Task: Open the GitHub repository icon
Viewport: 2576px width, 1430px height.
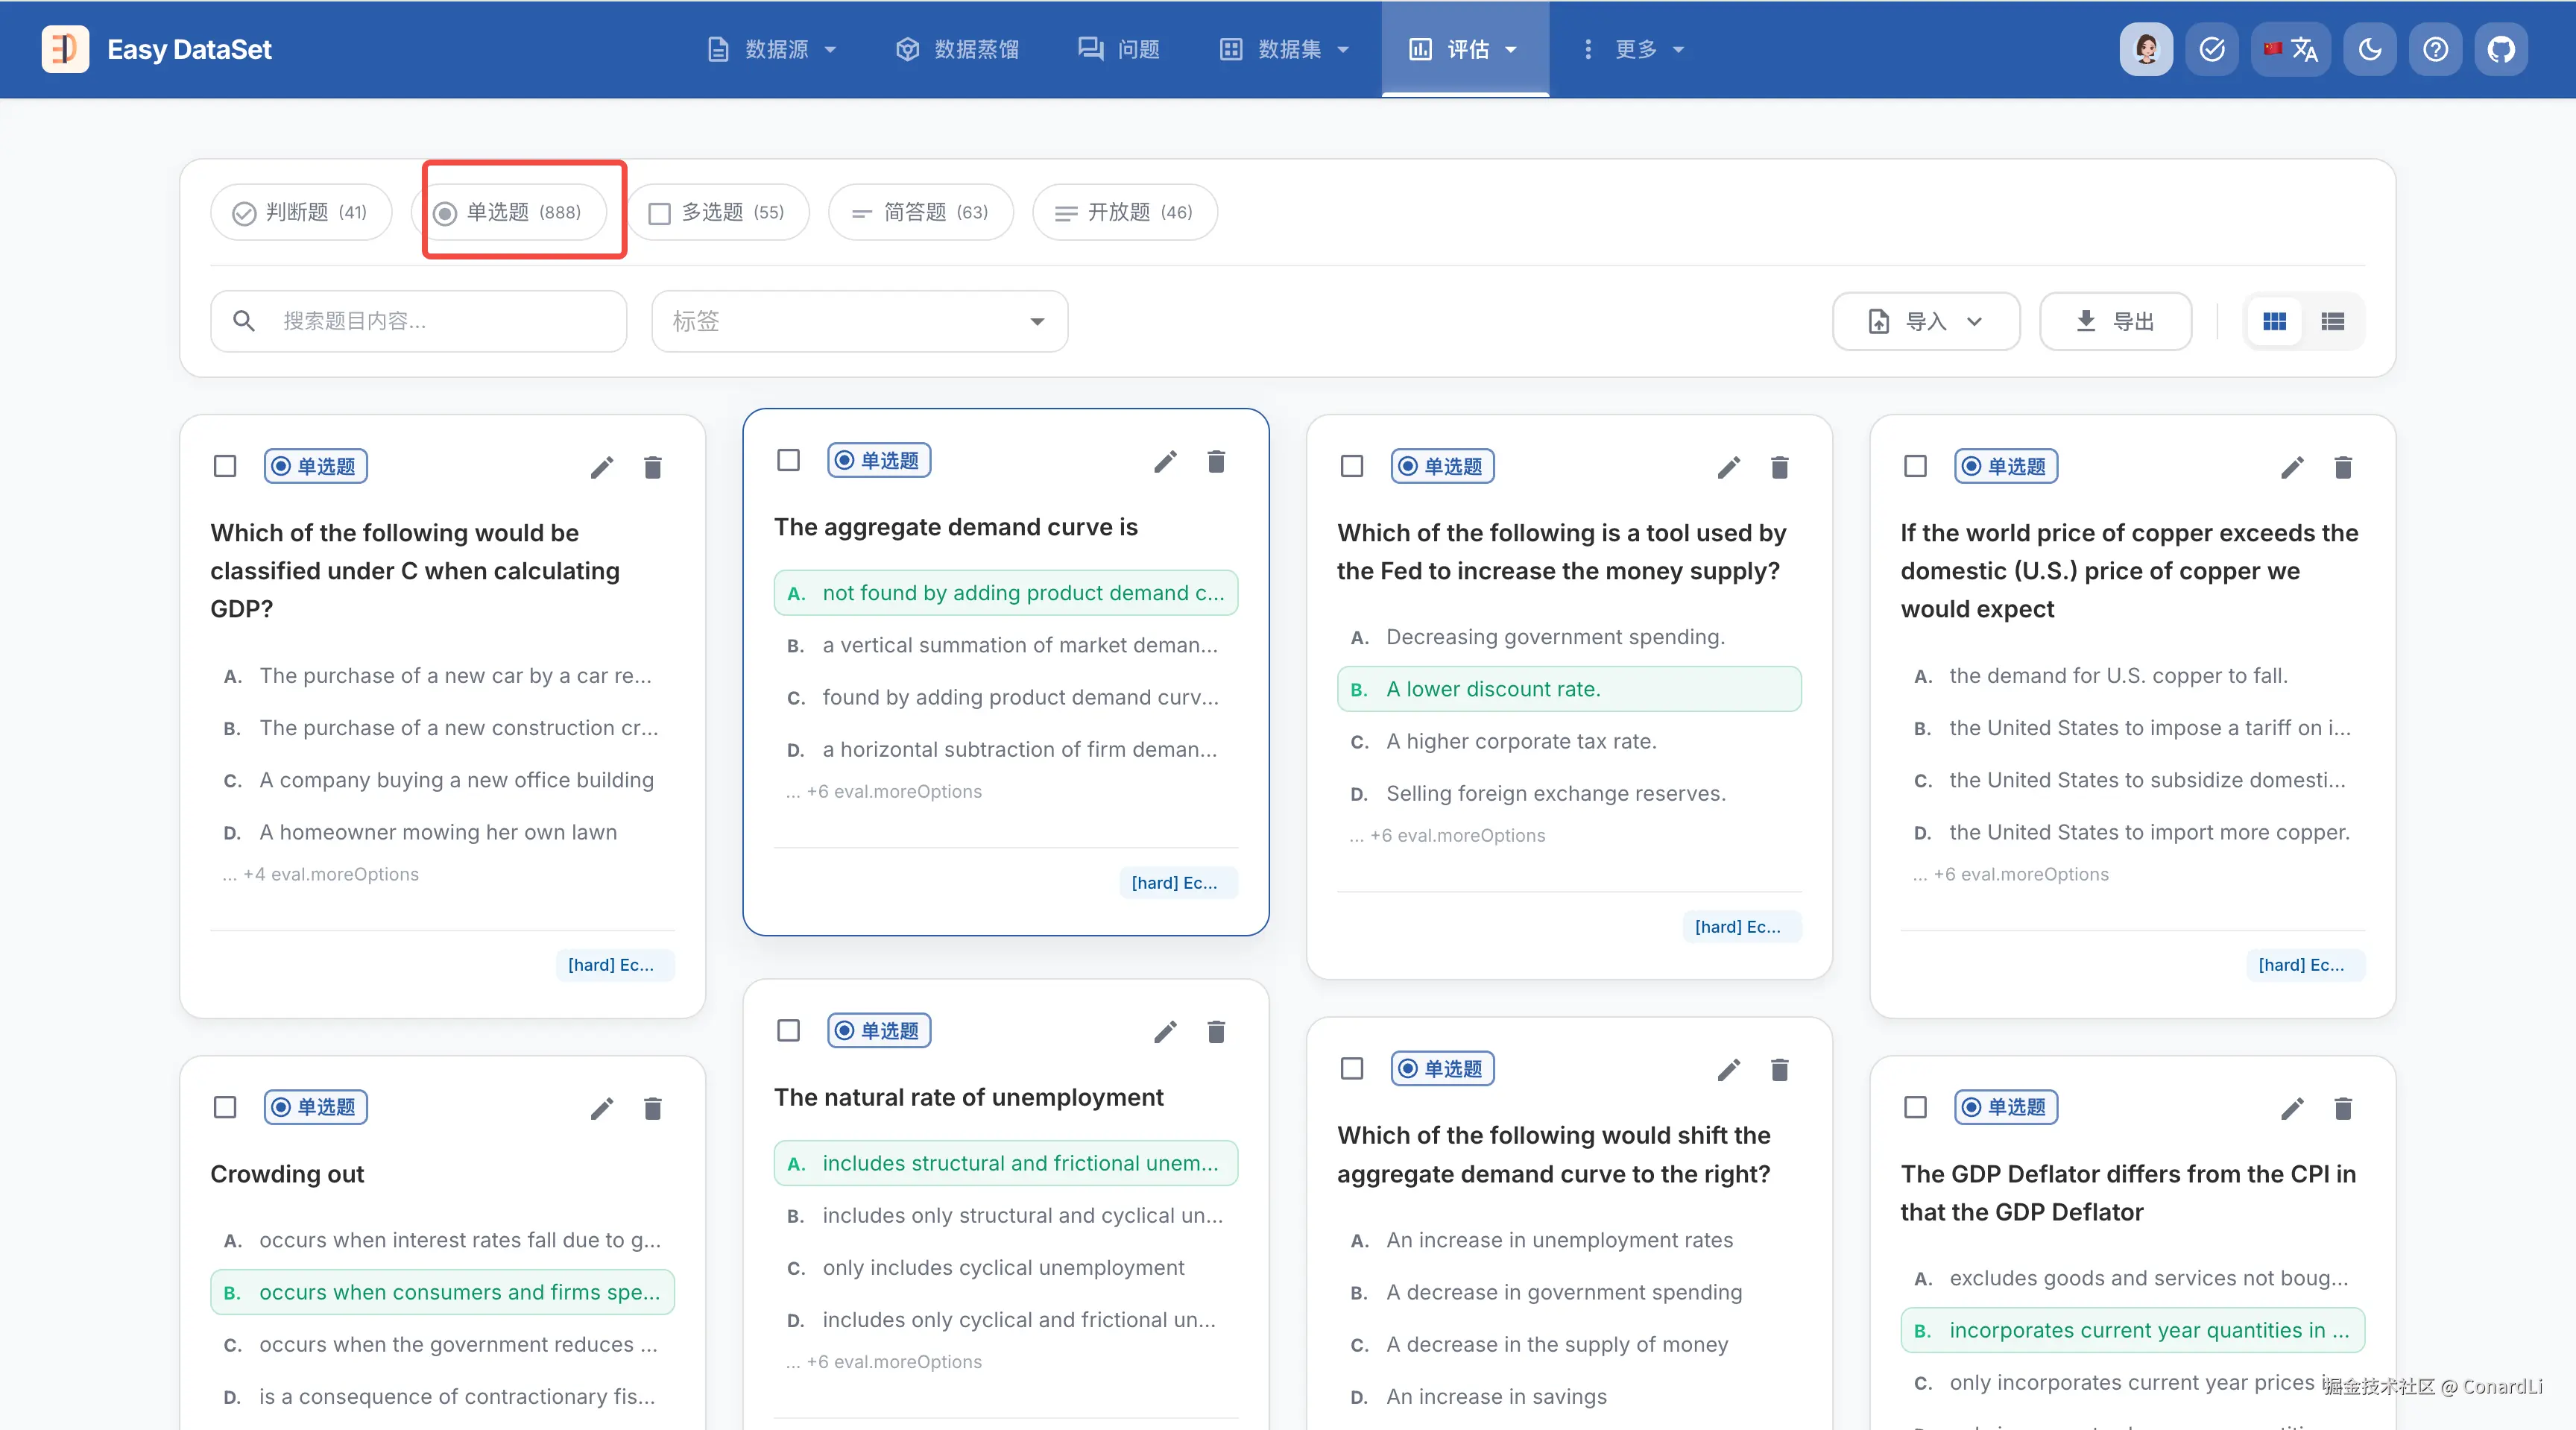Action: tap(2500, 49)
